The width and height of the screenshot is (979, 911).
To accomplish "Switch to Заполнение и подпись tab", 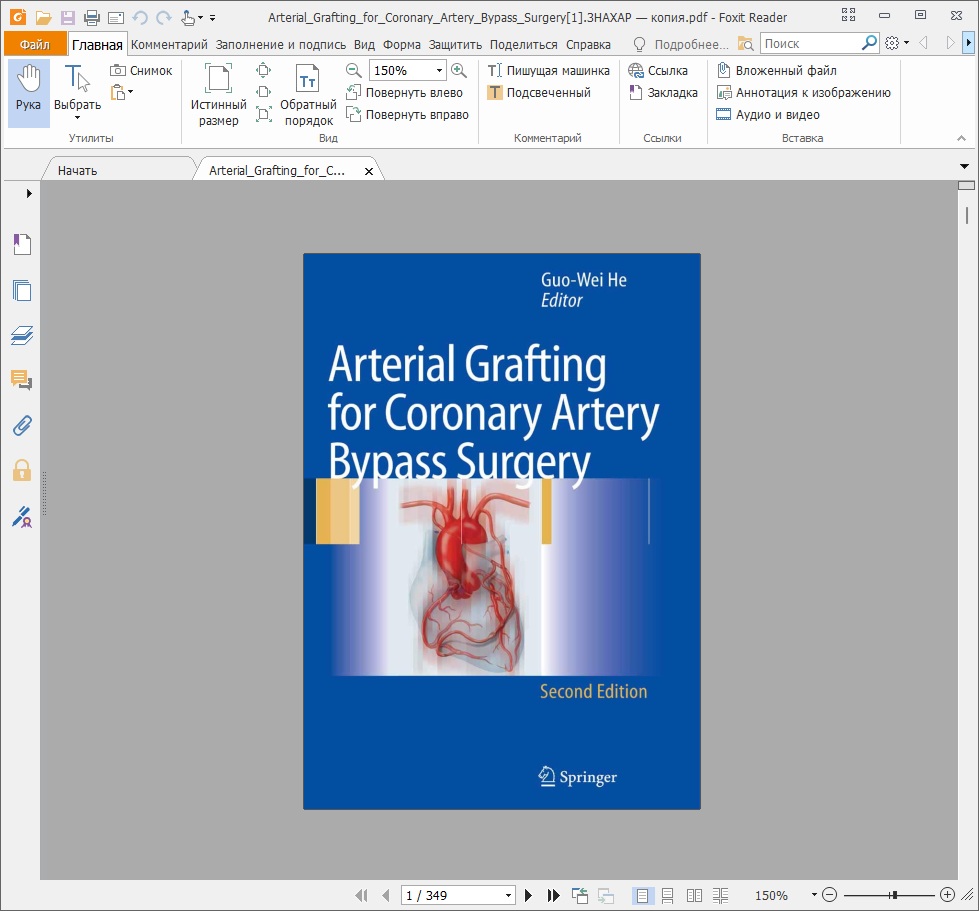I will [x=280, y=44].
